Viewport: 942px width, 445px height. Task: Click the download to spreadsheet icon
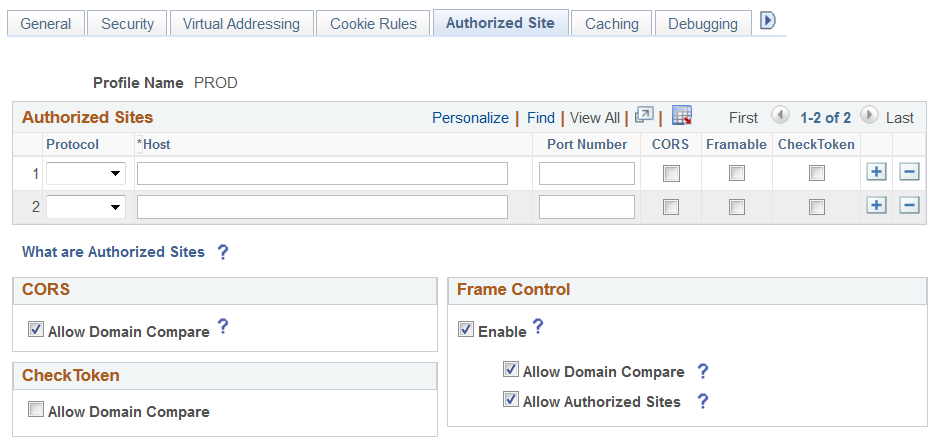click(x=682, y=116)
